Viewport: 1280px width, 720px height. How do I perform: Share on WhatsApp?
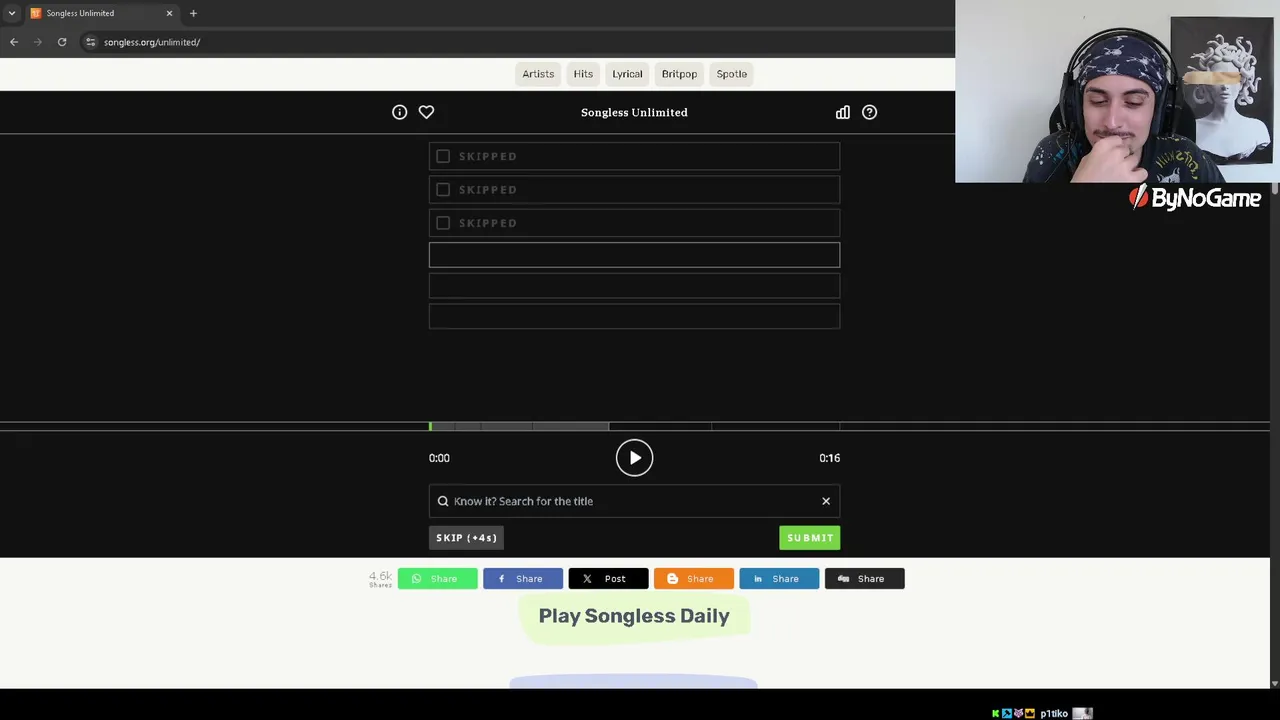438,579
